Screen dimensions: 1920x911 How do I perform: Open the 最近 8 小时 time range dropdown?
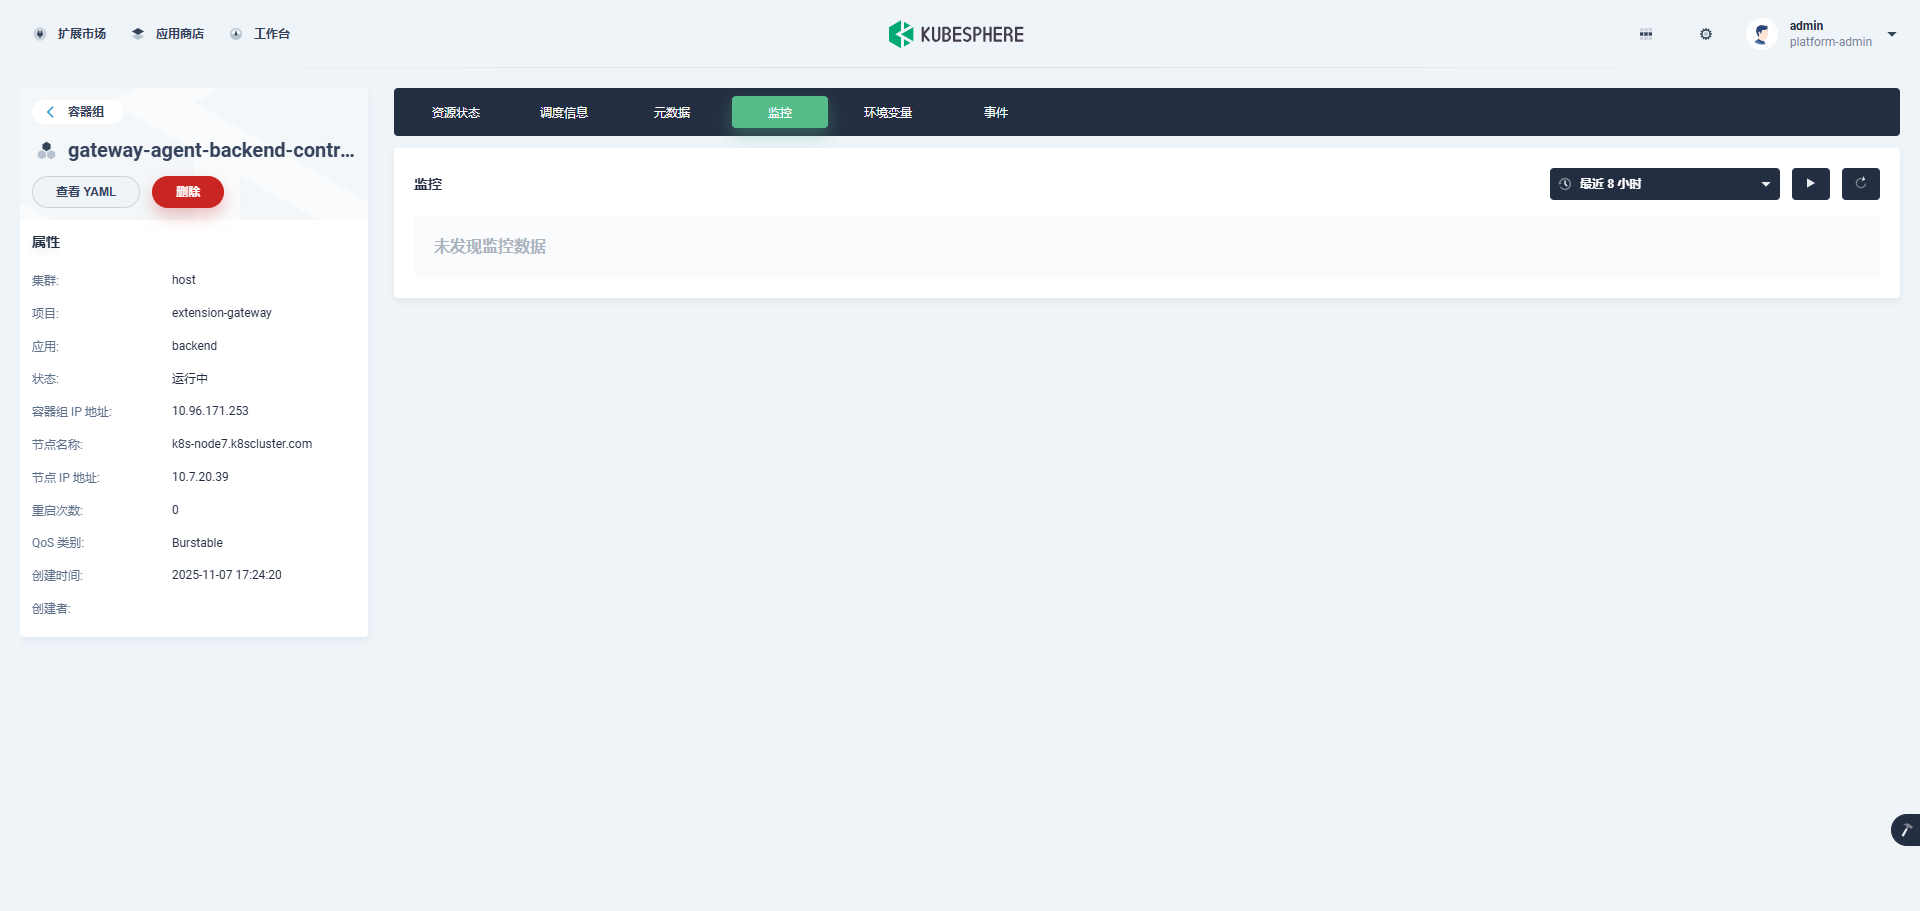pyautogui.click(x=1664, y=184)
